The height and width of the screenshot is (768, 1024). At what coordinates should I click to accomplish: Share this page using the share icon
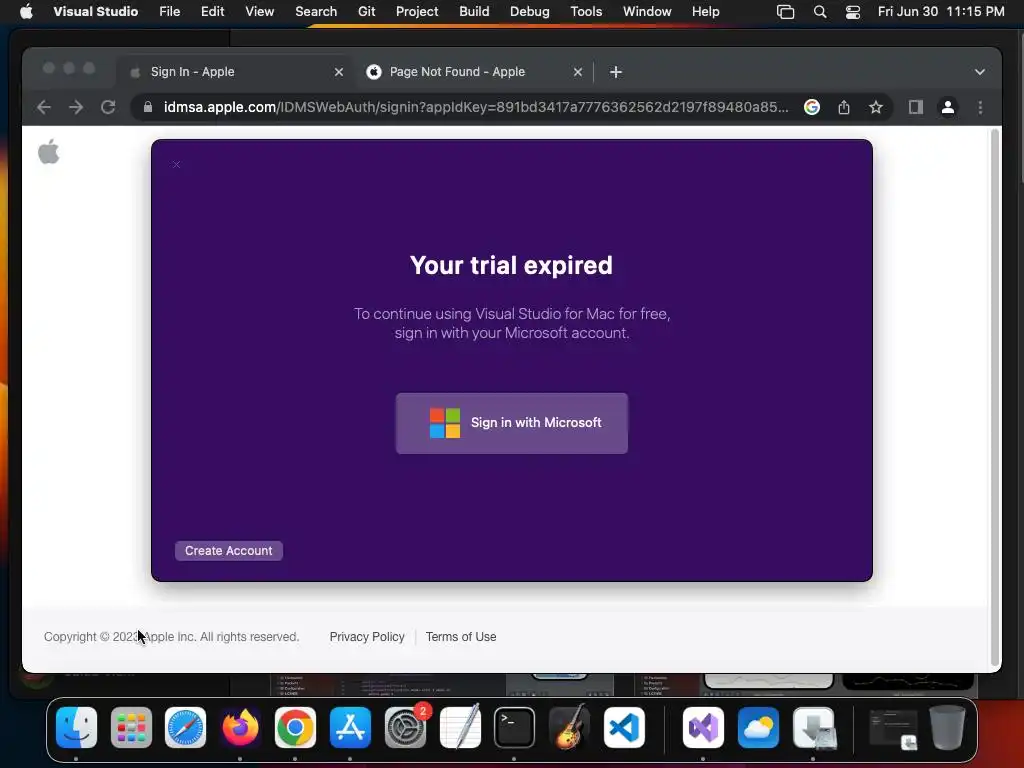844,107
